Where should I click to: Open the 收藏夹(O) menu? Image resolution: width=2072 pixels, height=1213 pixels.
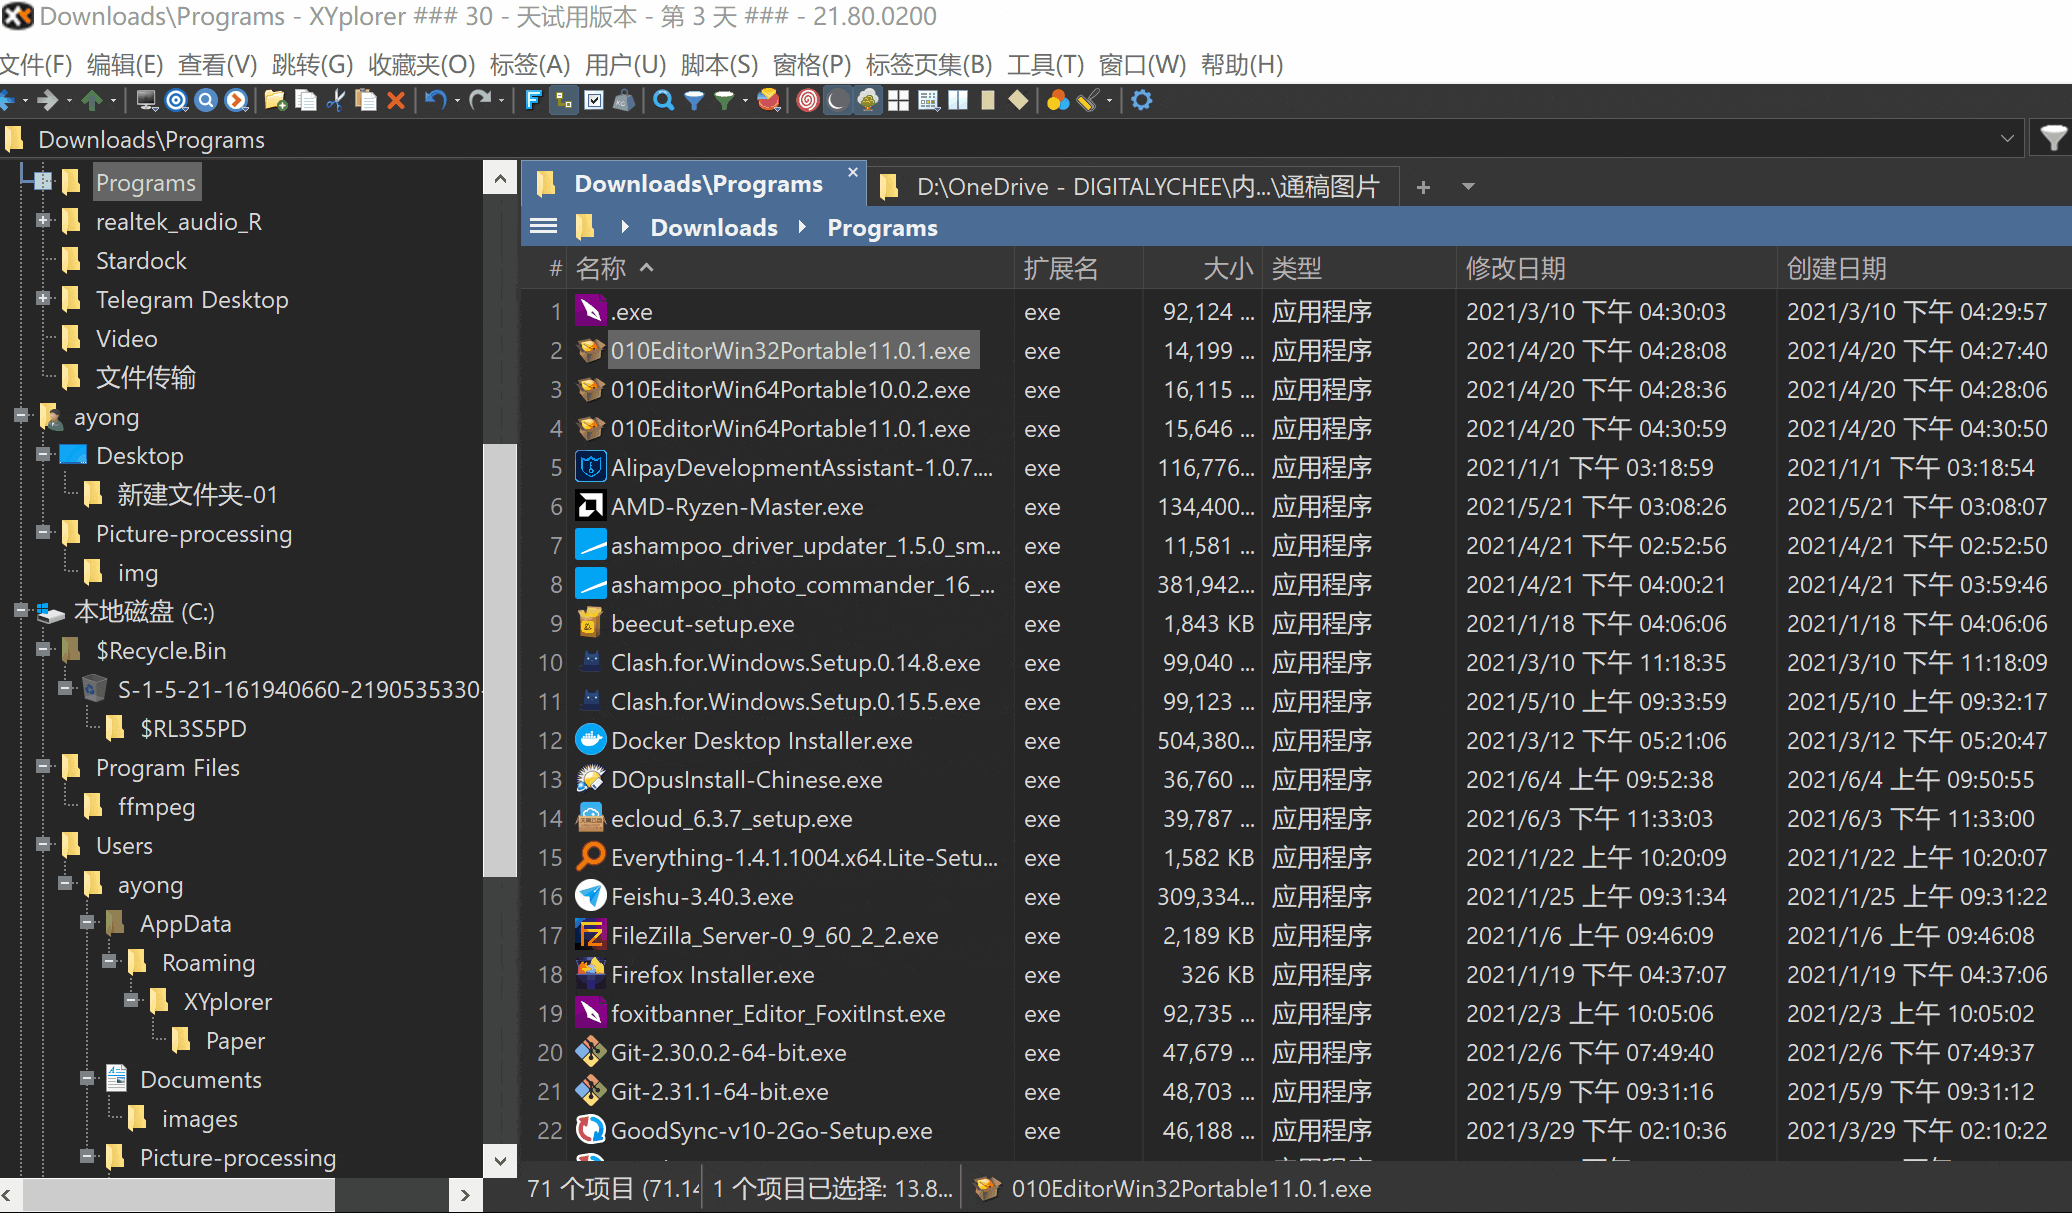pos(421,65)
